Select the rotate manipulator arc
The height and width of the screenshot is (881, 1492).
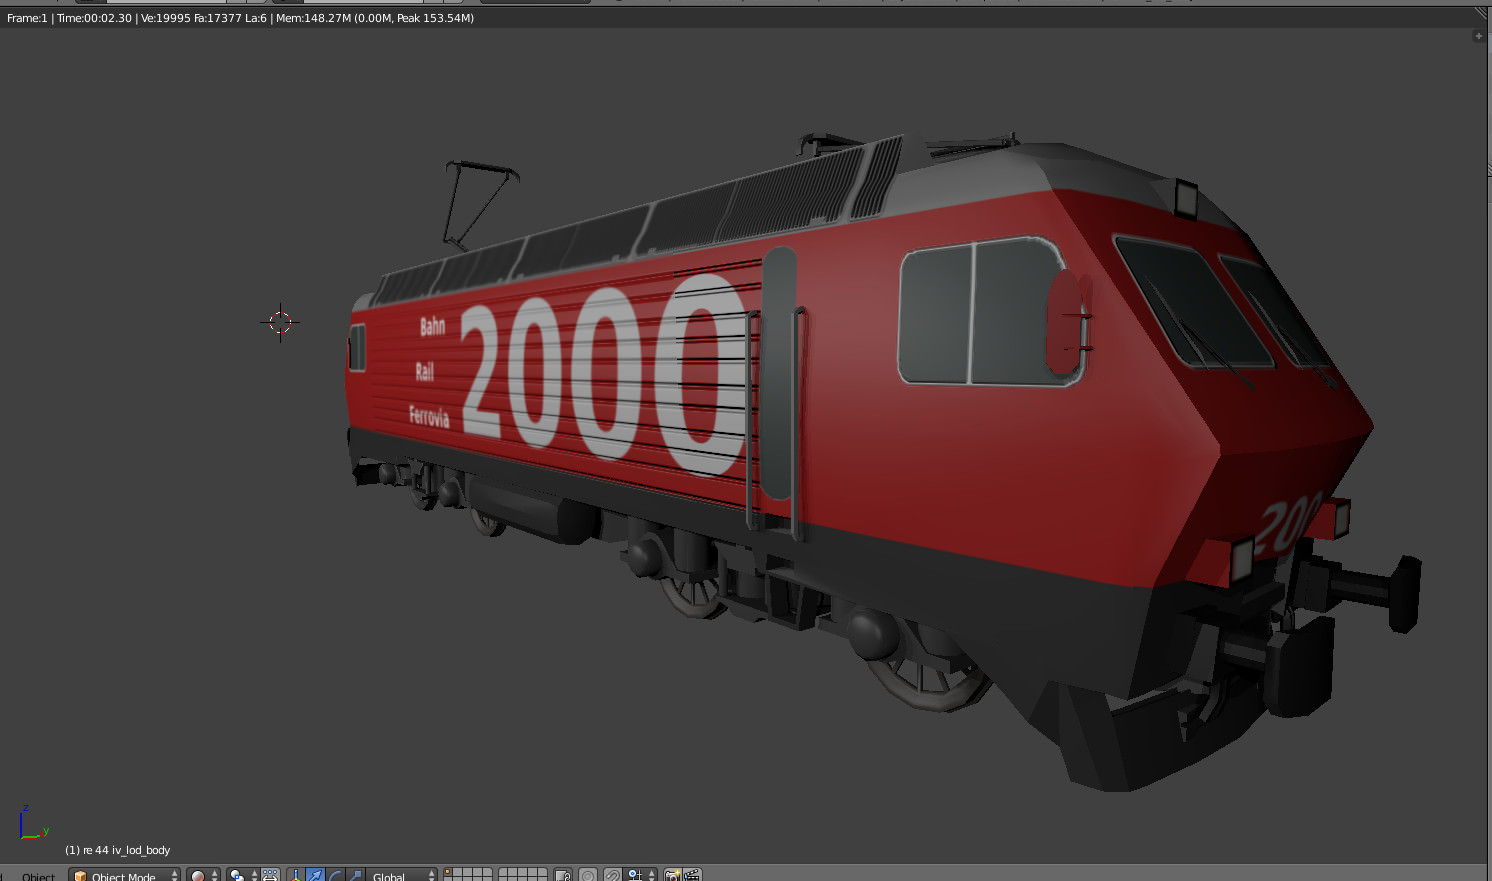(x=335, y=875)
